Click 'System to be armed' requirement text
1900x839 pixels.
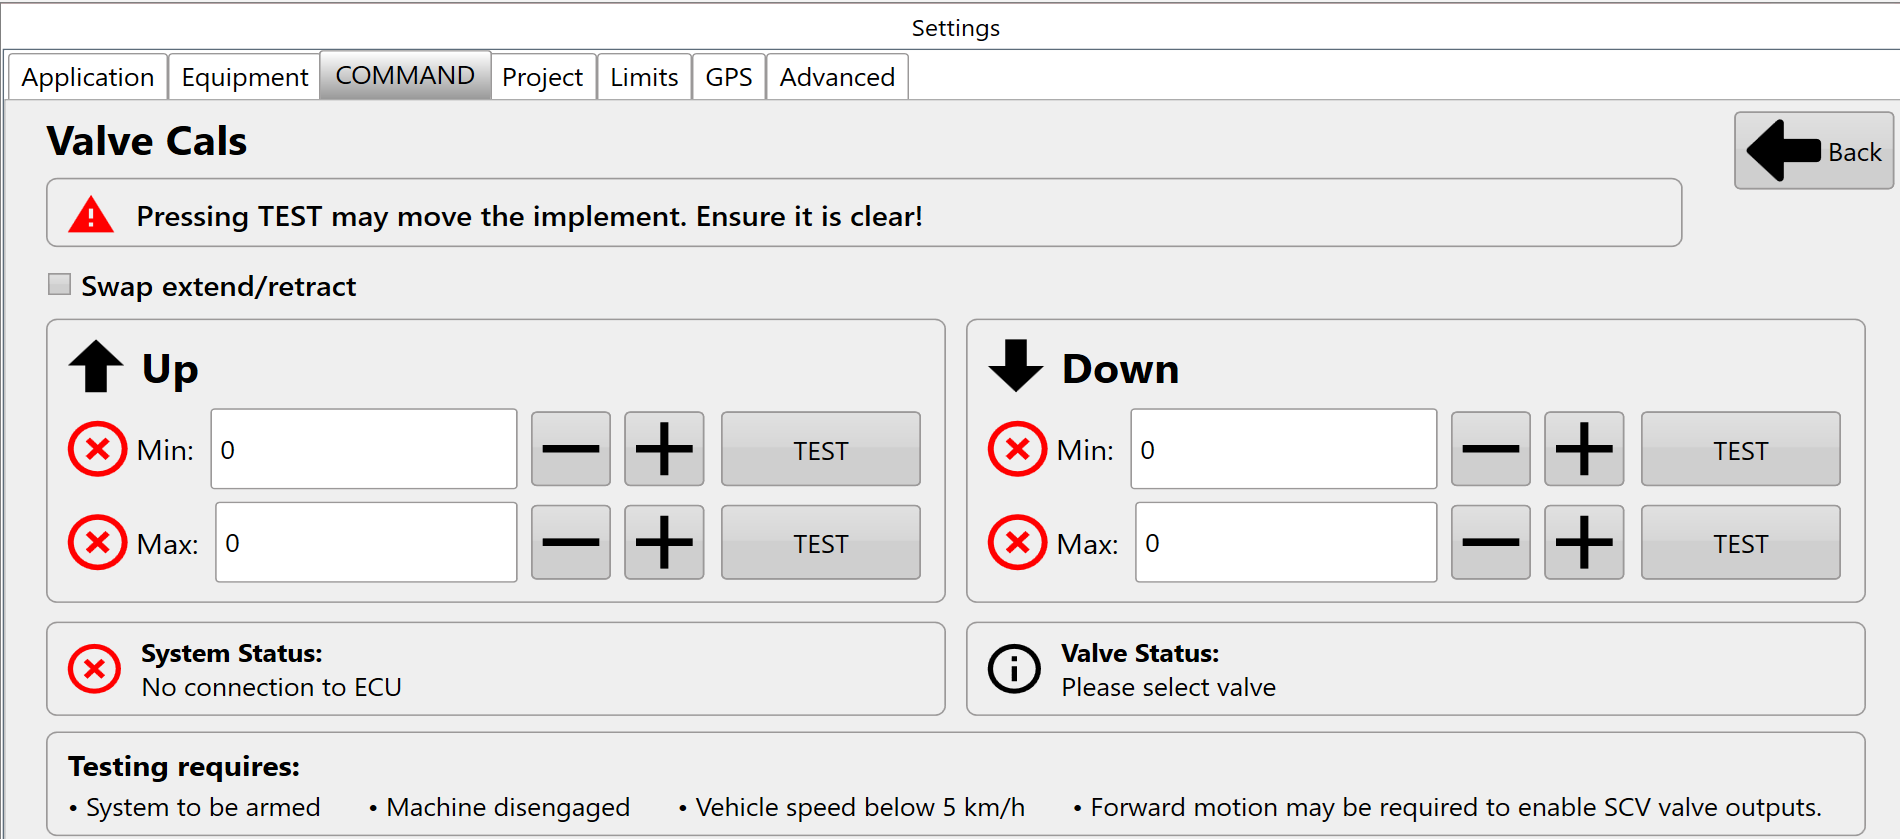tap(203, 807)
